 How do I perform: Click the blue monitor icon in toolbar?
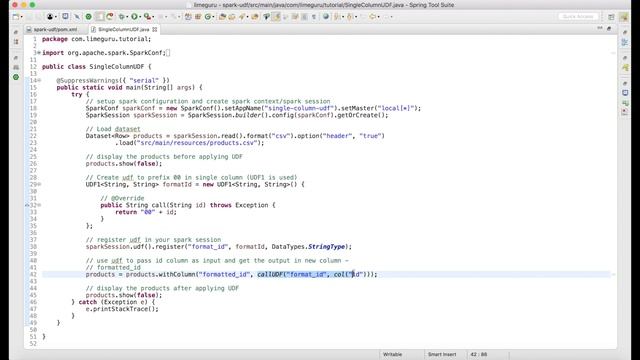click(65, 17)
